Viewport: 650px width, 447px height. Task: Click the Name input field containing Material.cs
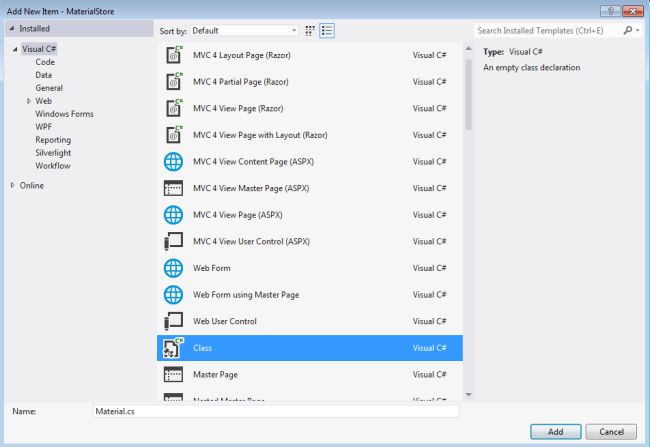click(x=276, y=411)
